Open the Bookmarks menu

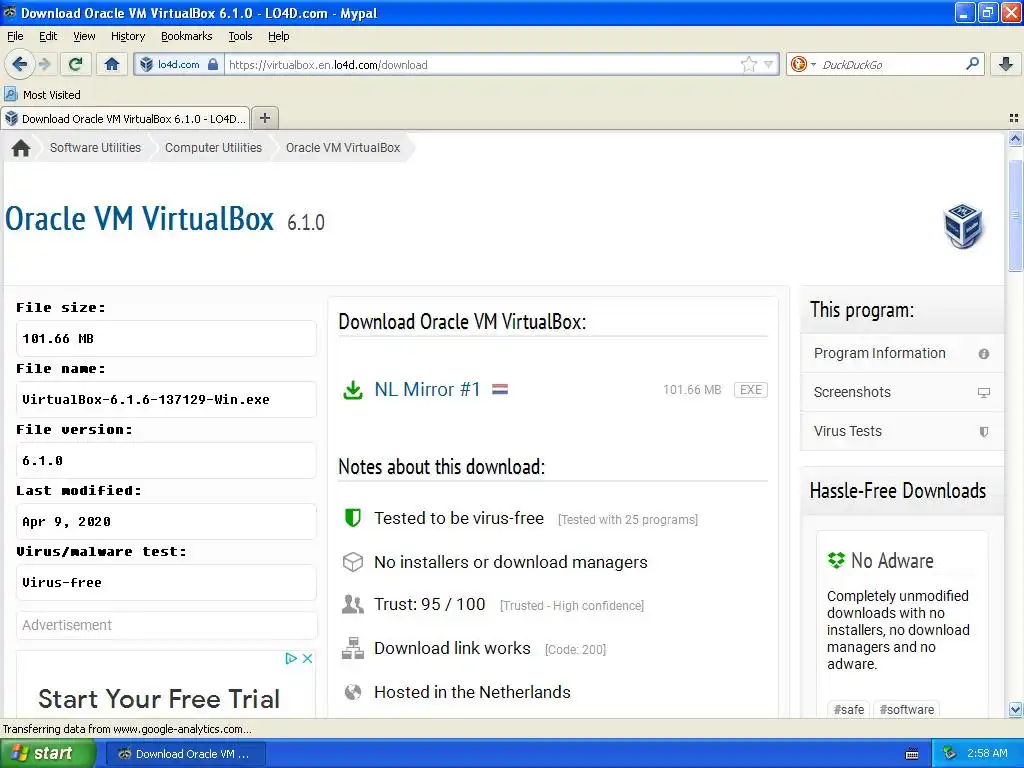pyautogui.click(x=186, y=36)
